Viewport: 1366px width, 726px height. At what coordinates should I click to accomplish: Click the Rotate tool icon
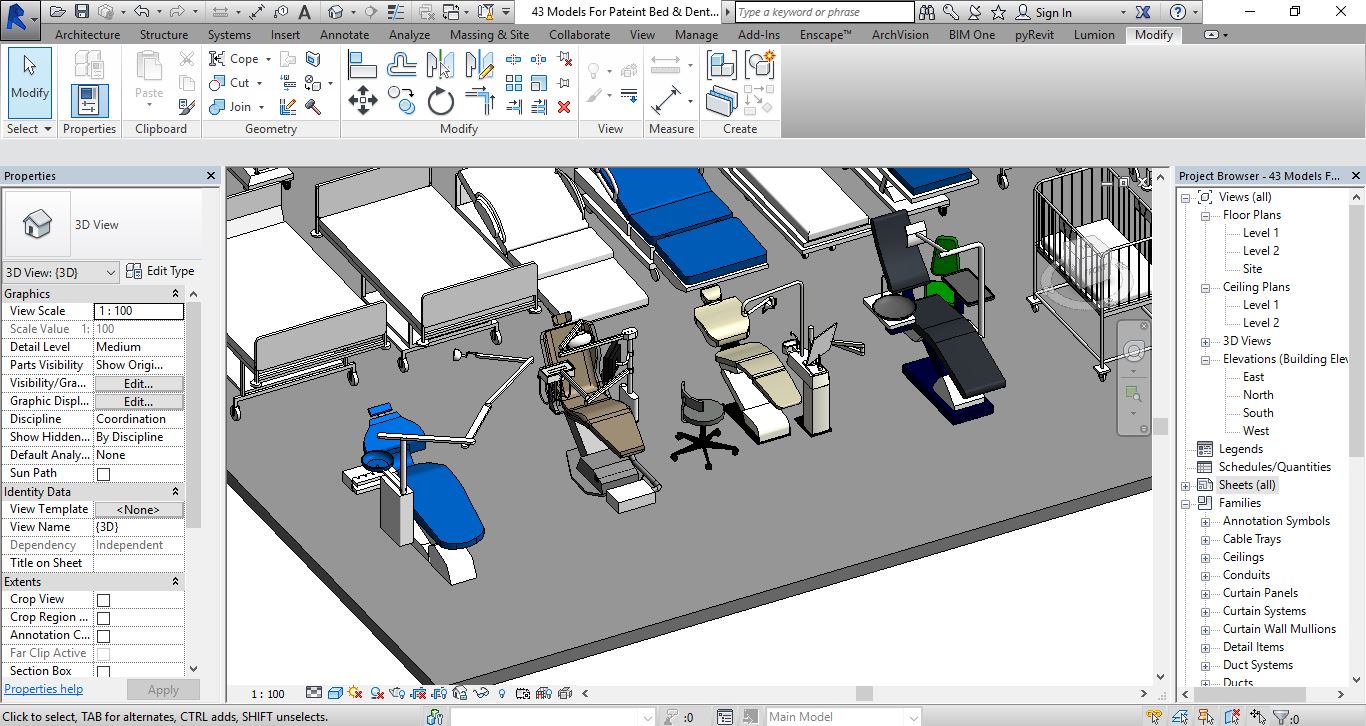441,101
